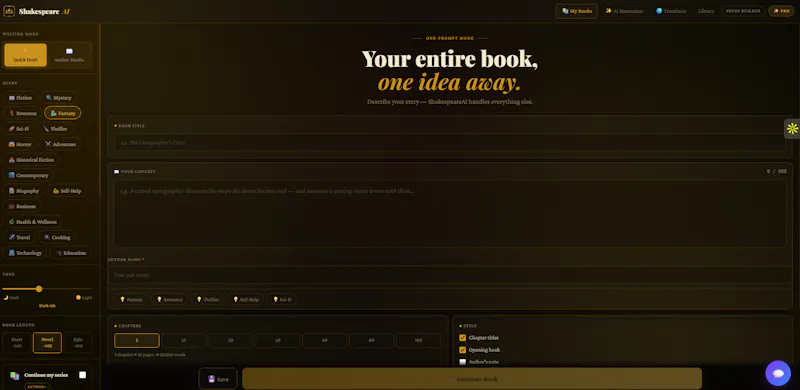Choose the Sci-Fi genre chip in sidebar

19,129
